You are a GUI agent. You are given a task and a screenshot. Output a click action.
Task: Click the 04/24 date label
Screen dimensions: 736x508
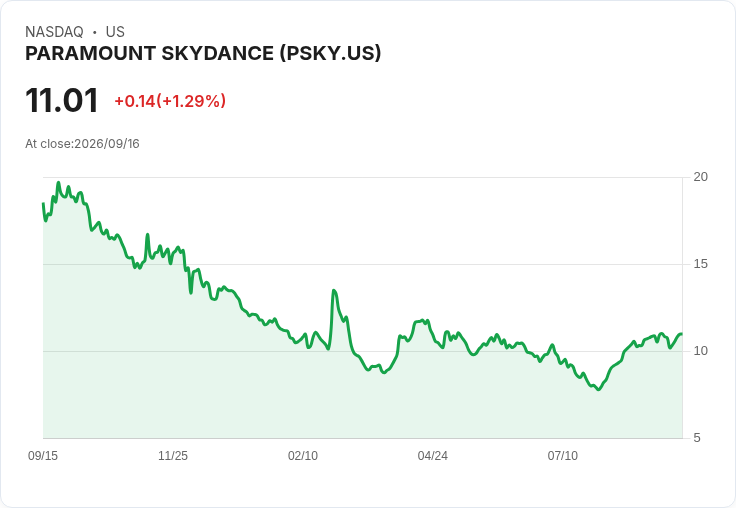pyautogui.click(x=432, y=455)
